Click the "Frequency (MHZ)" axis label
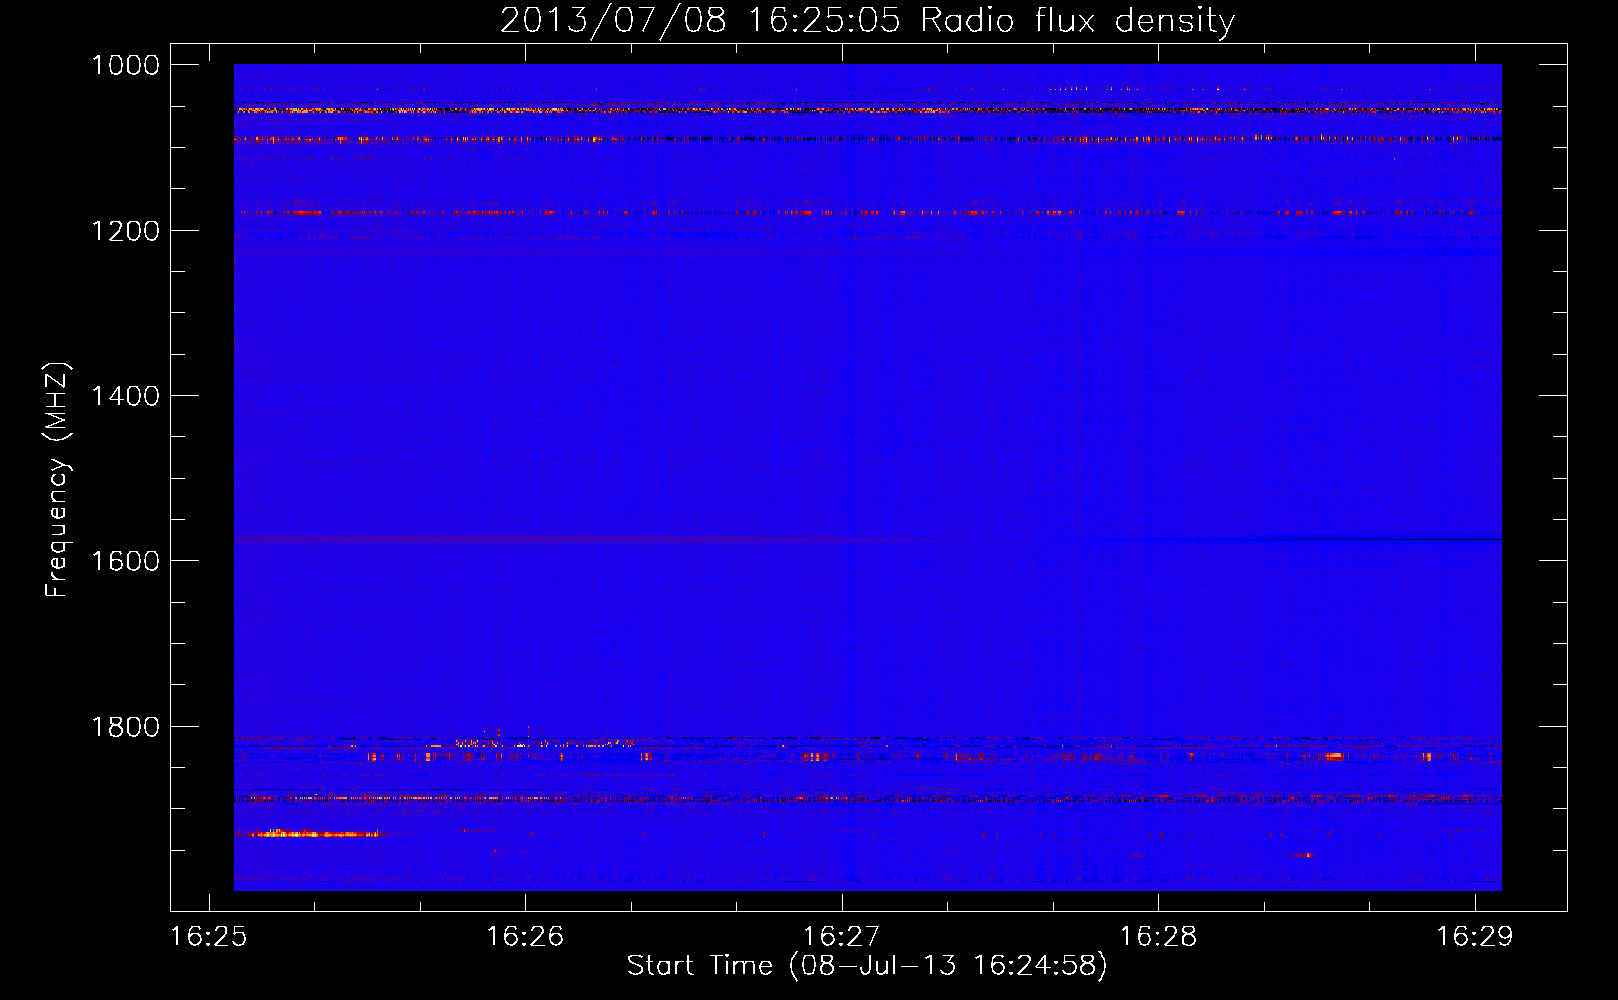 tap(57, 480)
